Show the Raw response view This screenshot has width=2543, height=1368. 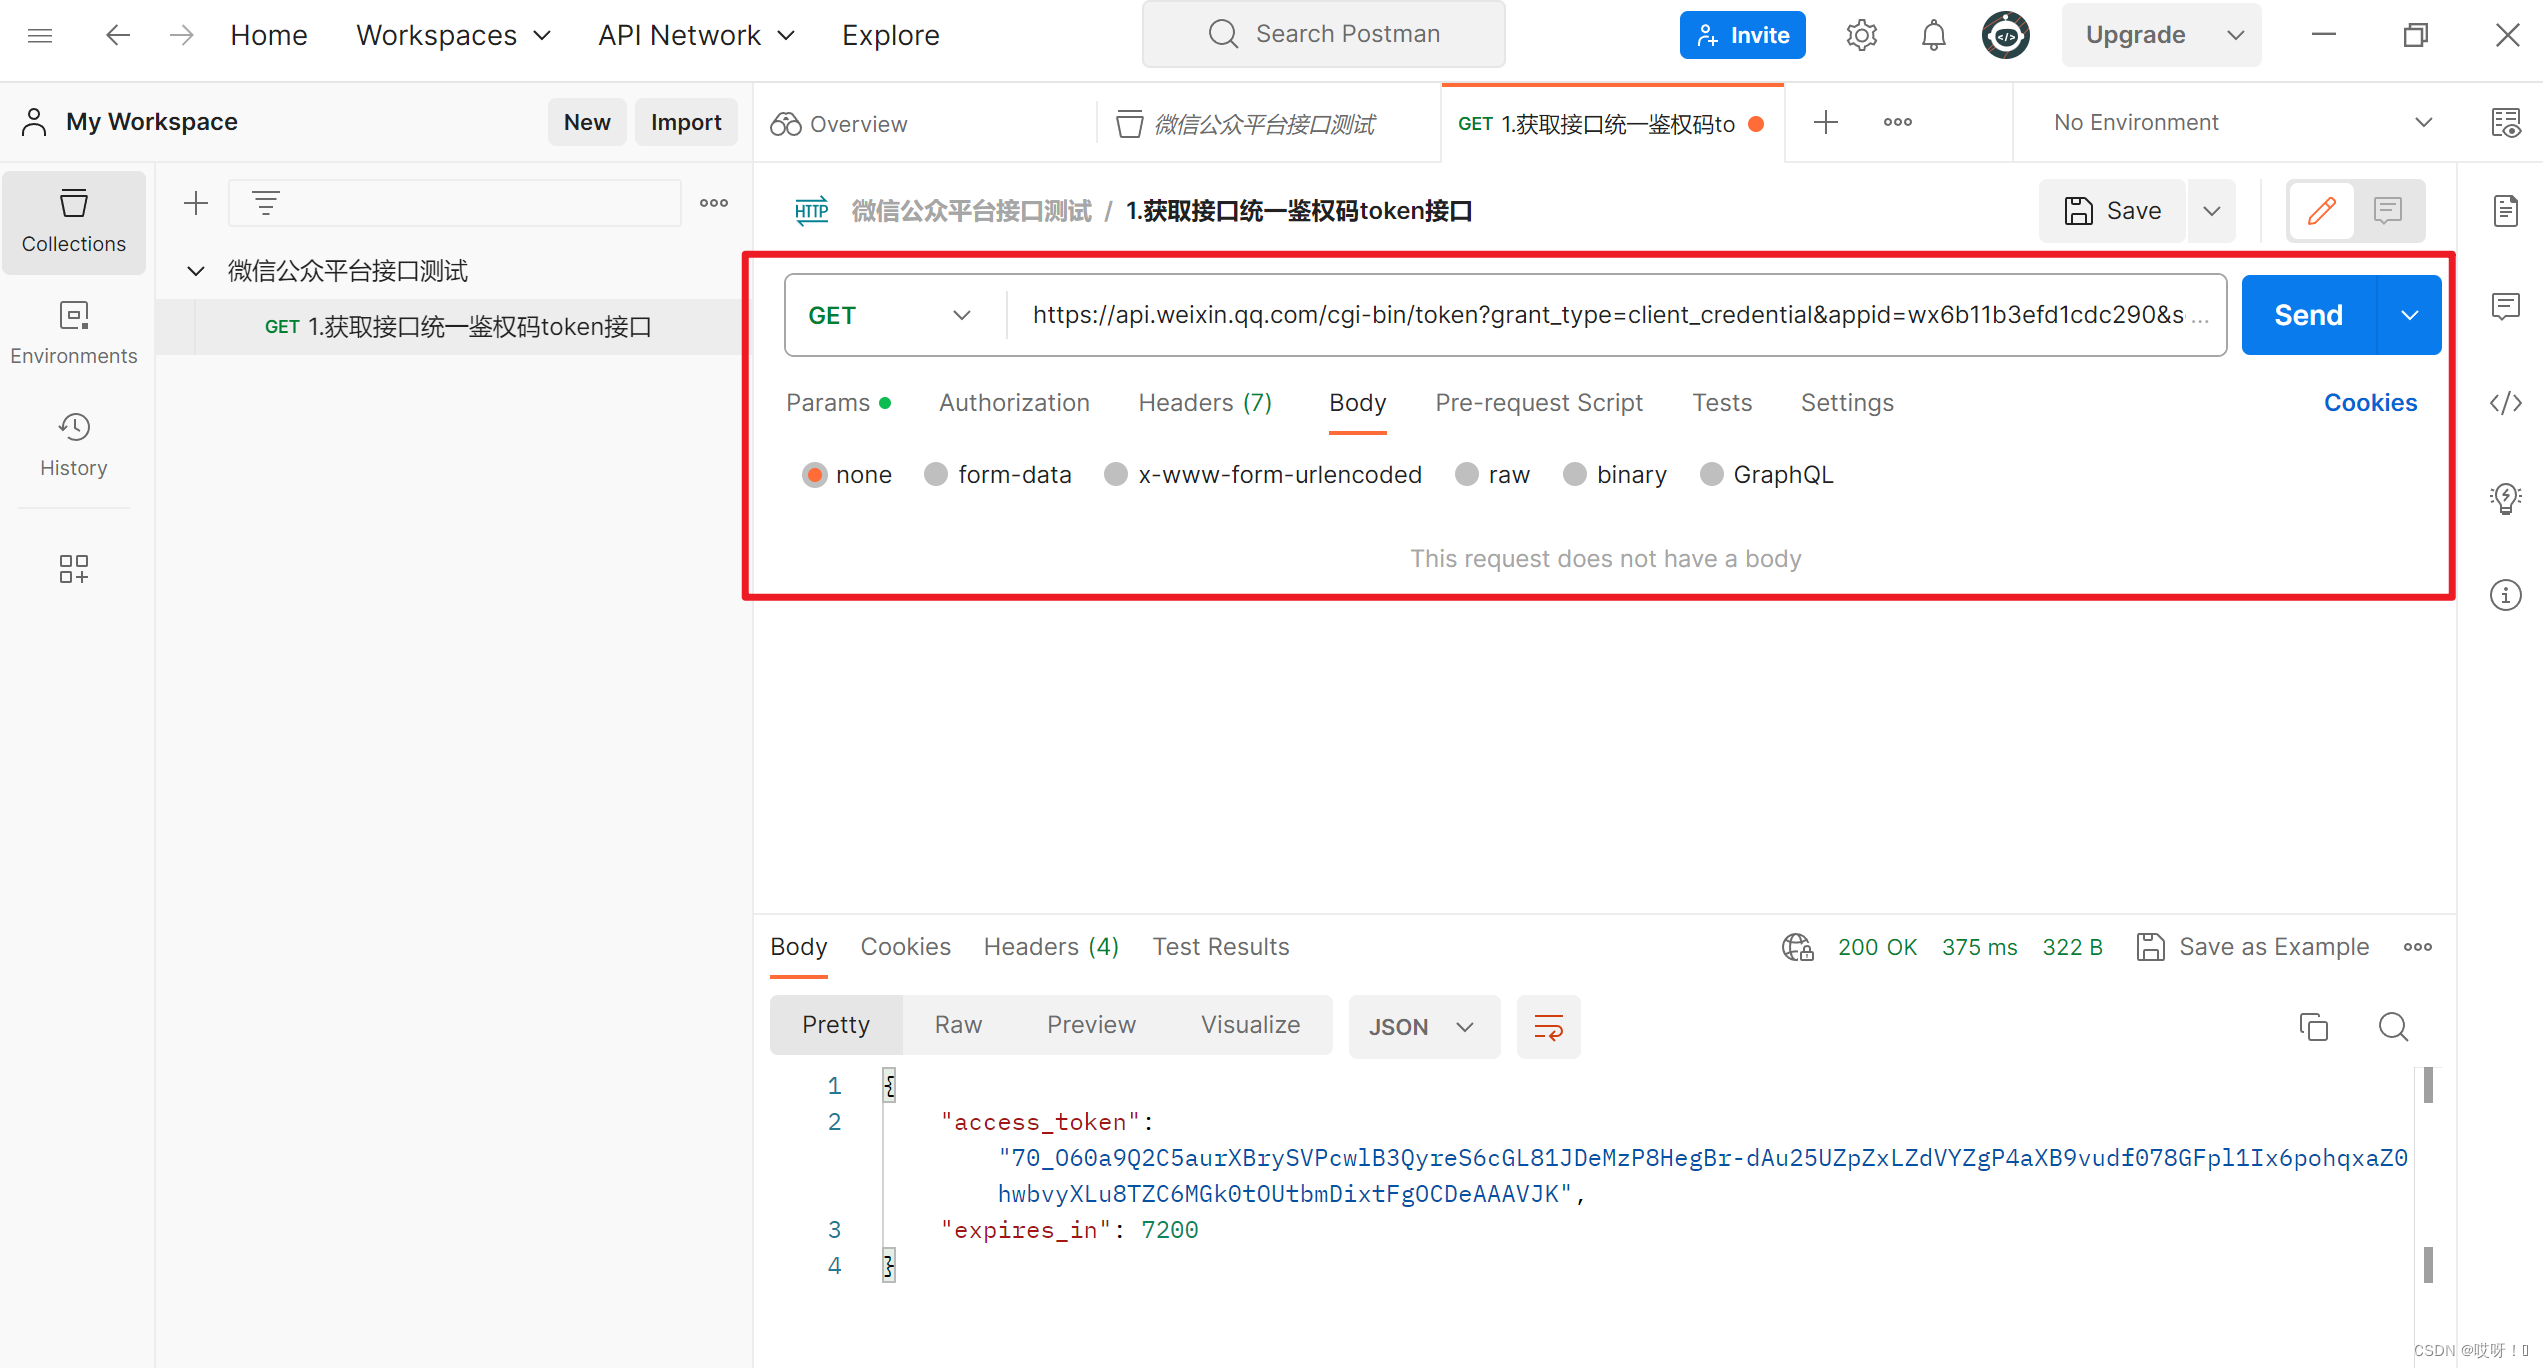[x=958, y=1025]
